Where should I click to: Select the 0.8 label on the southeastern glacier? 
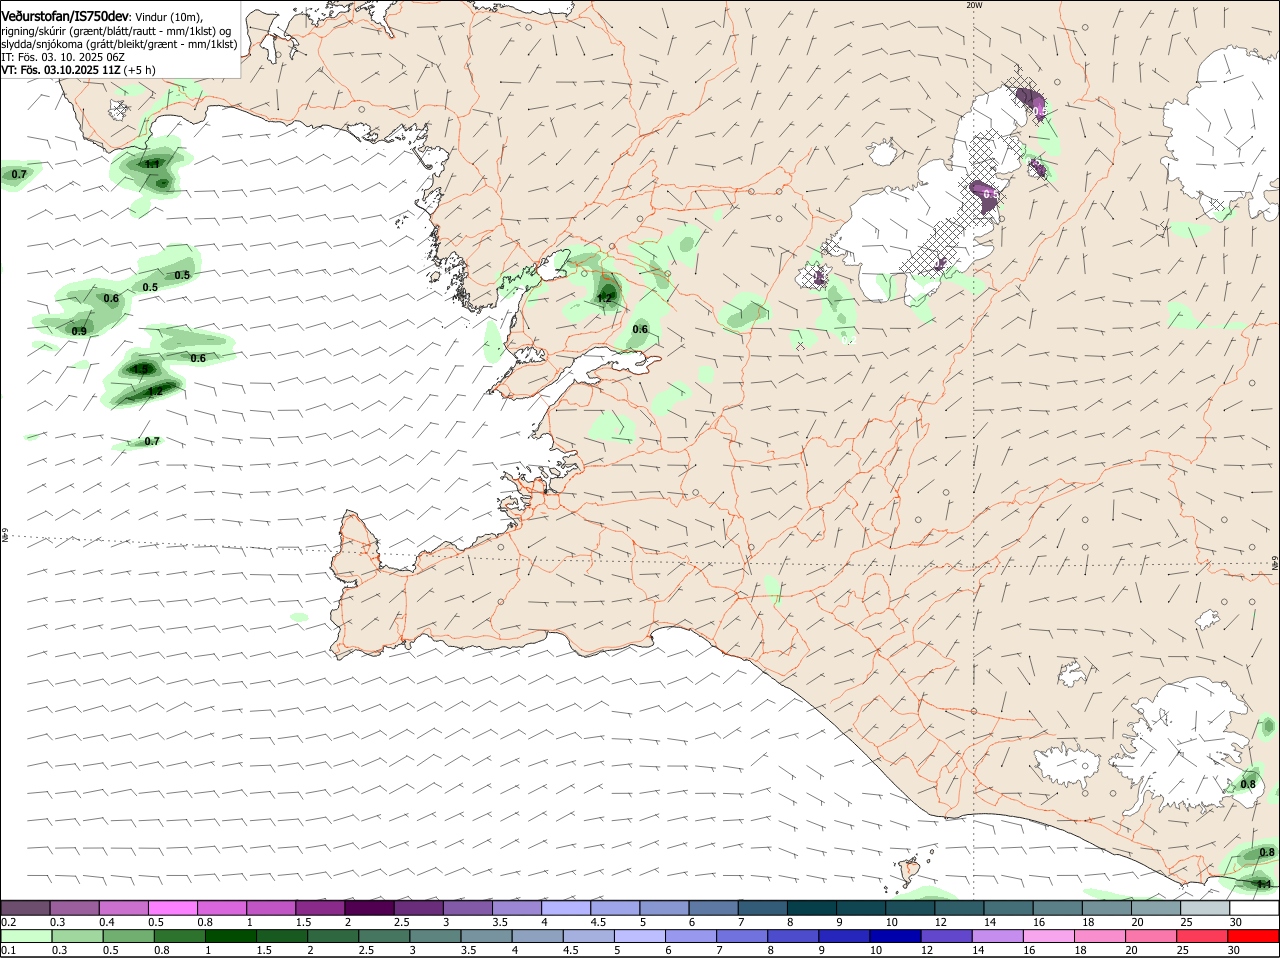coord(1248,784)
